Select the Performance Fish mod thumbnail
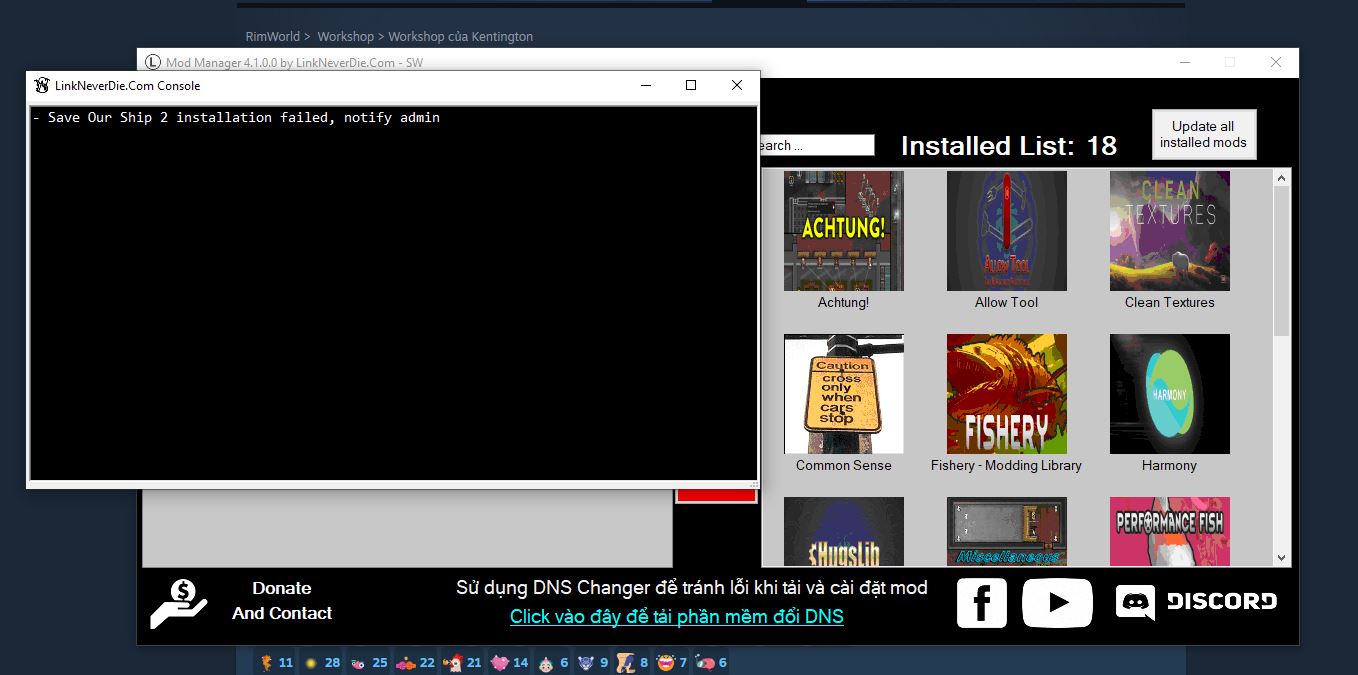Screen dimensions: 1358x675 (x=1169, y=531)
